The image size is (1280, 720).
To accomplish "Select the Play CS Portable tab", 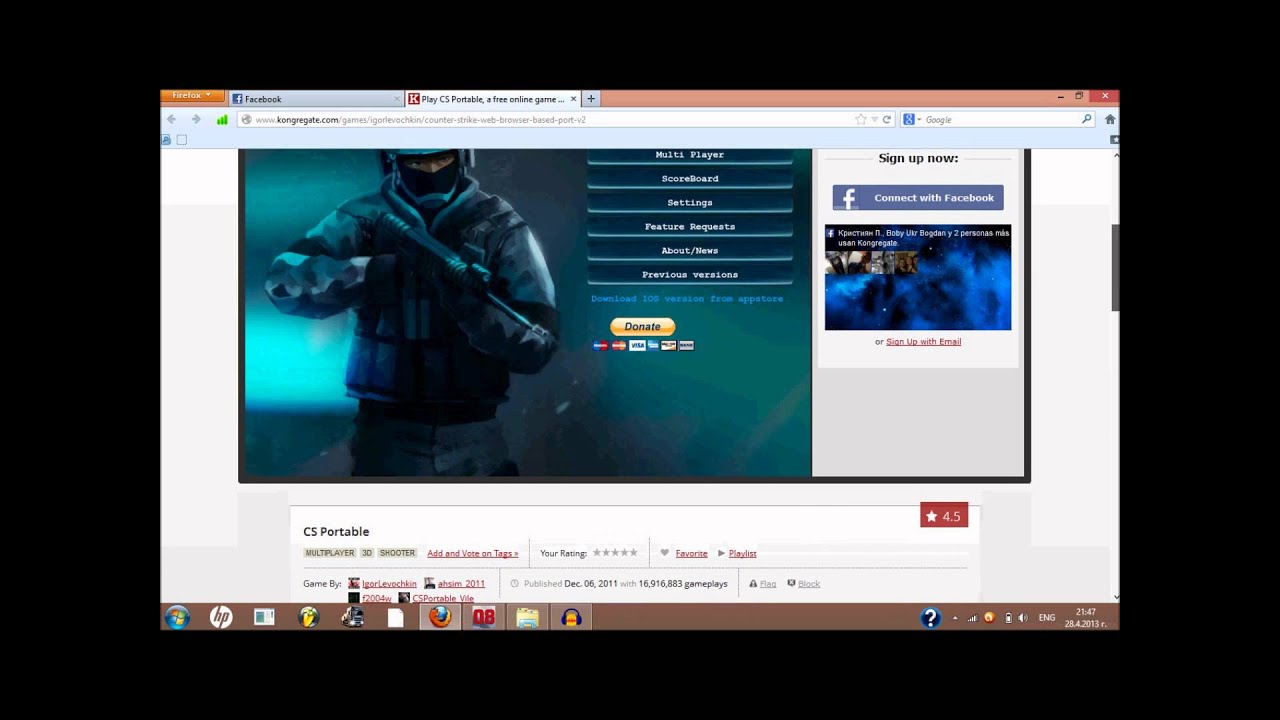I will tap(494, 99).
